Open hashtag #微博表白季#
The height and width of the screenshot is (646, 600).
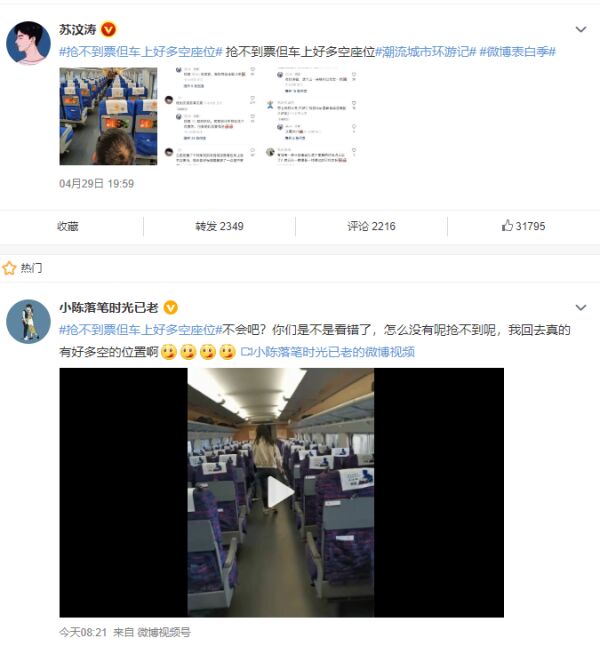(x=517, y=52)
